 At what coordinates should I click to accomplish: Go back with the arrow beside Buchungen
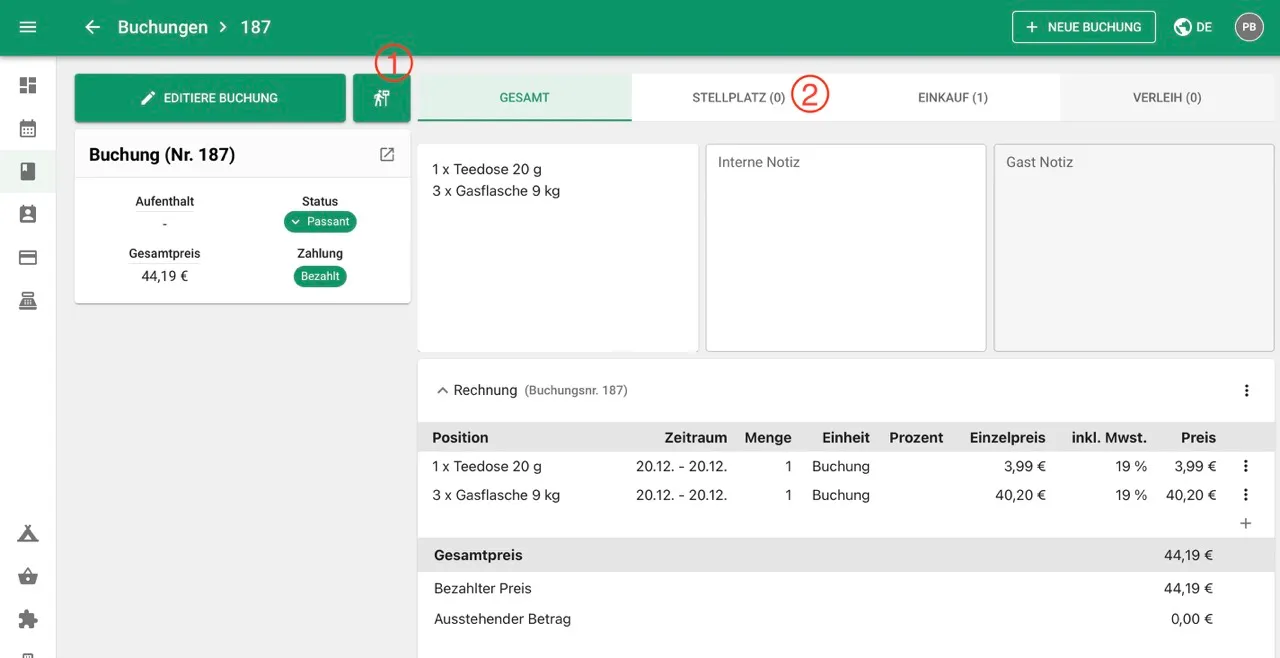(x=93, y=27)
